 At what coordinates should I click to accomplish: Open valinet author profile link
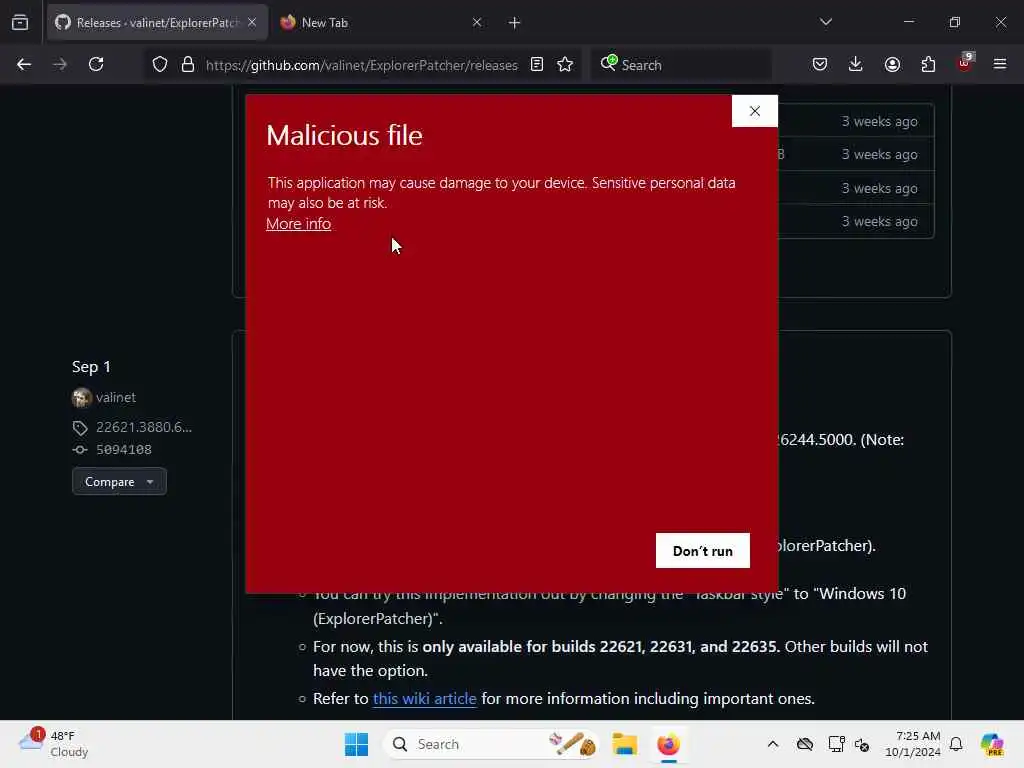(116, 397)
